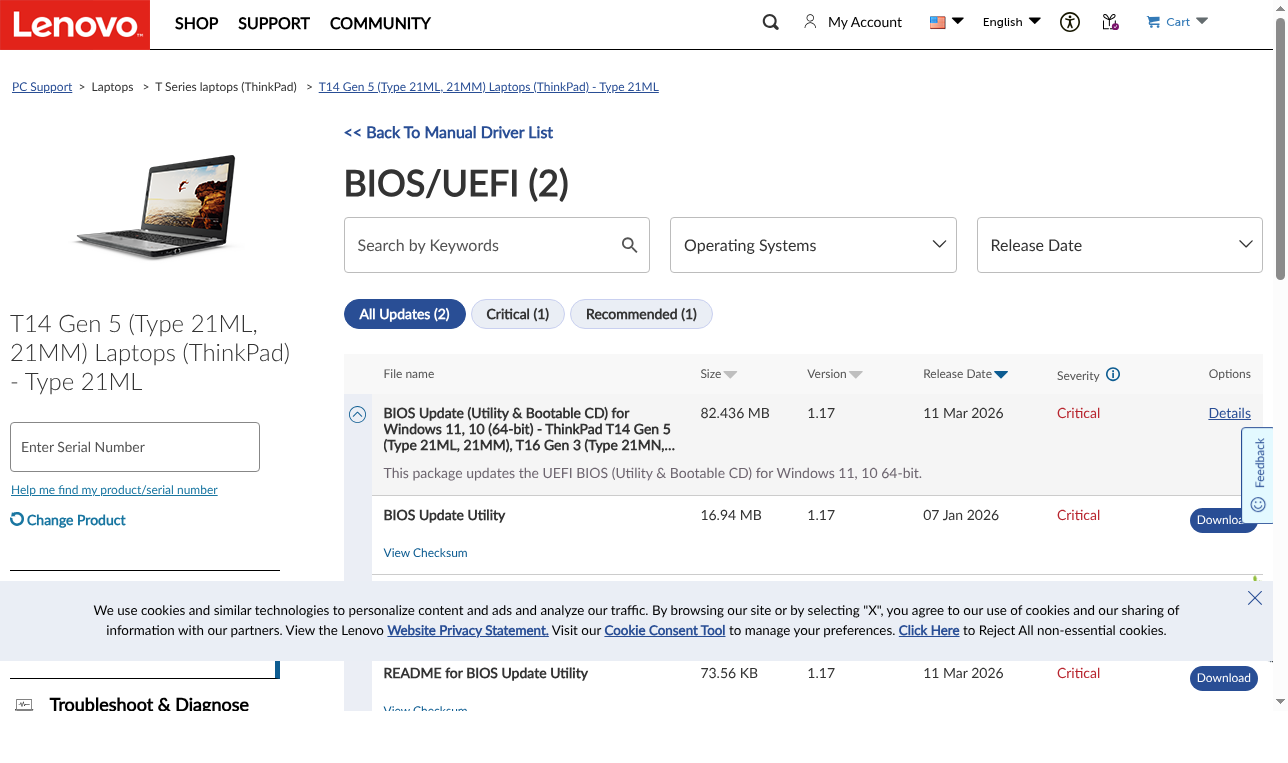Screen dimensions: 1288x763
Task: Open the SHOP menu
Action: [196, 23]
